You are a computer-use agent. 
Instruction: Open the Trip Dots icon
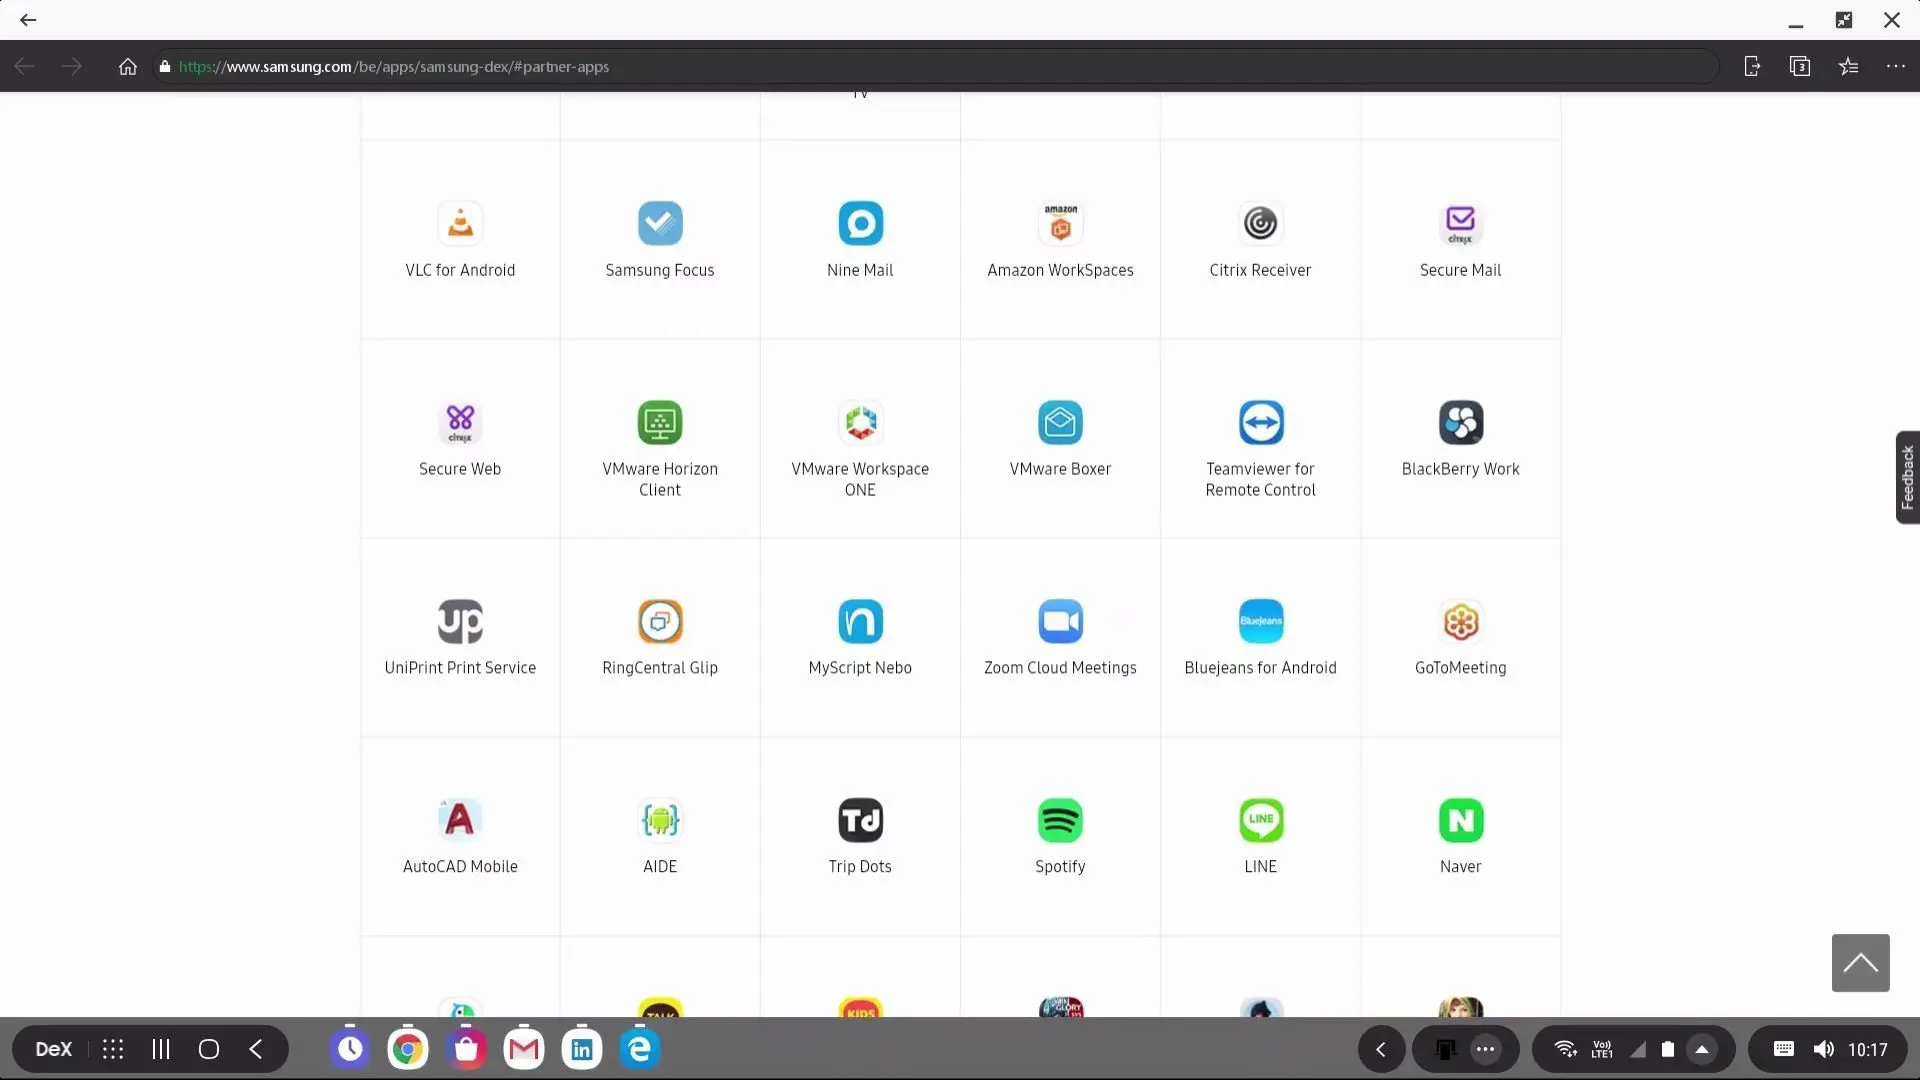point(860,820)
